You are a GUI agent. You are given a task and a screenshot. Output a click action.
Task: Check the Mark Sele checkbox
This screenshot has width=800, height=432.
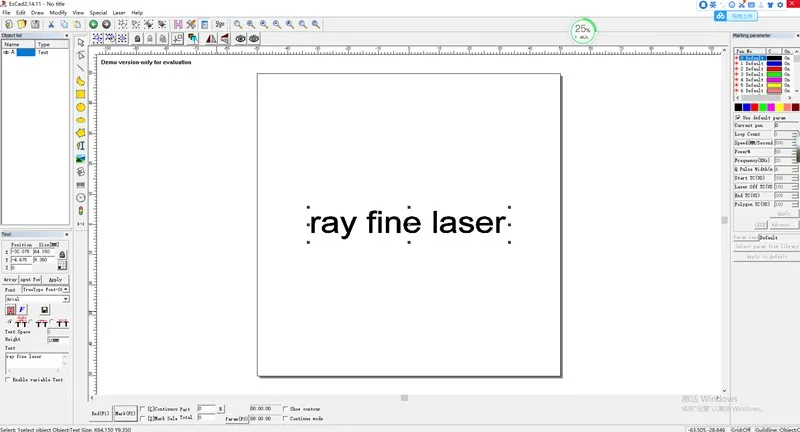[143, 418]
